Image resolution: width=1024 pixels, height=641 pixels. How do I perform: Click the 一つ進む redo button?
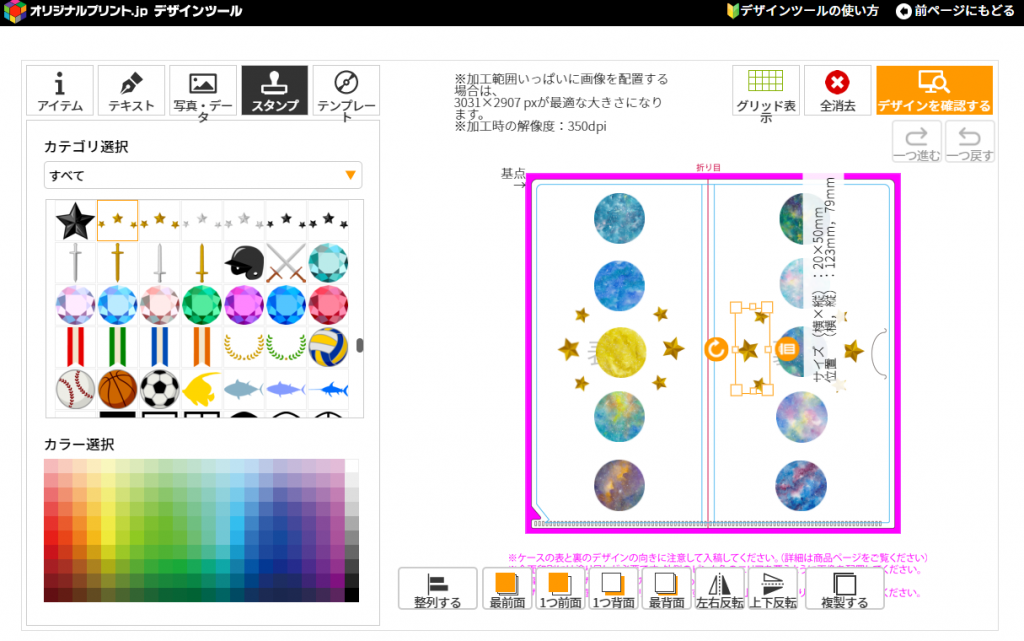[917, 142]
